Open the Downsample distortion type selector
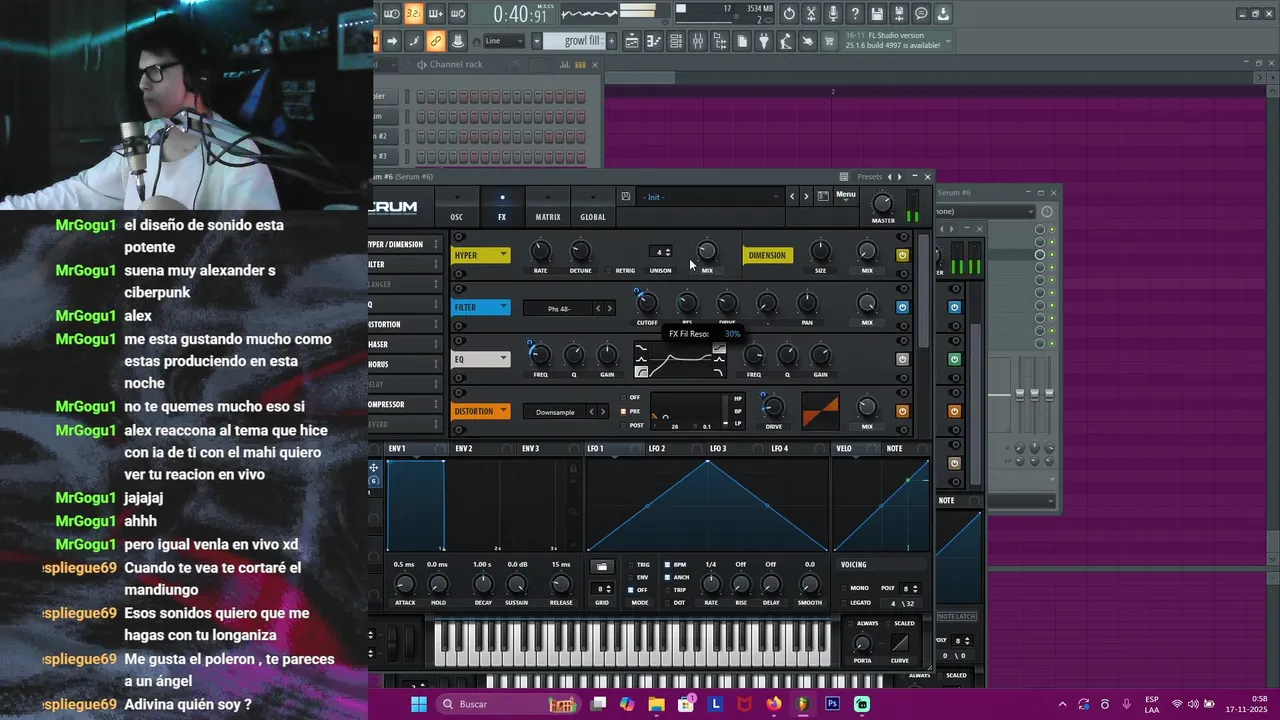This screenshot has height=720, width=1280. [555, 412]
